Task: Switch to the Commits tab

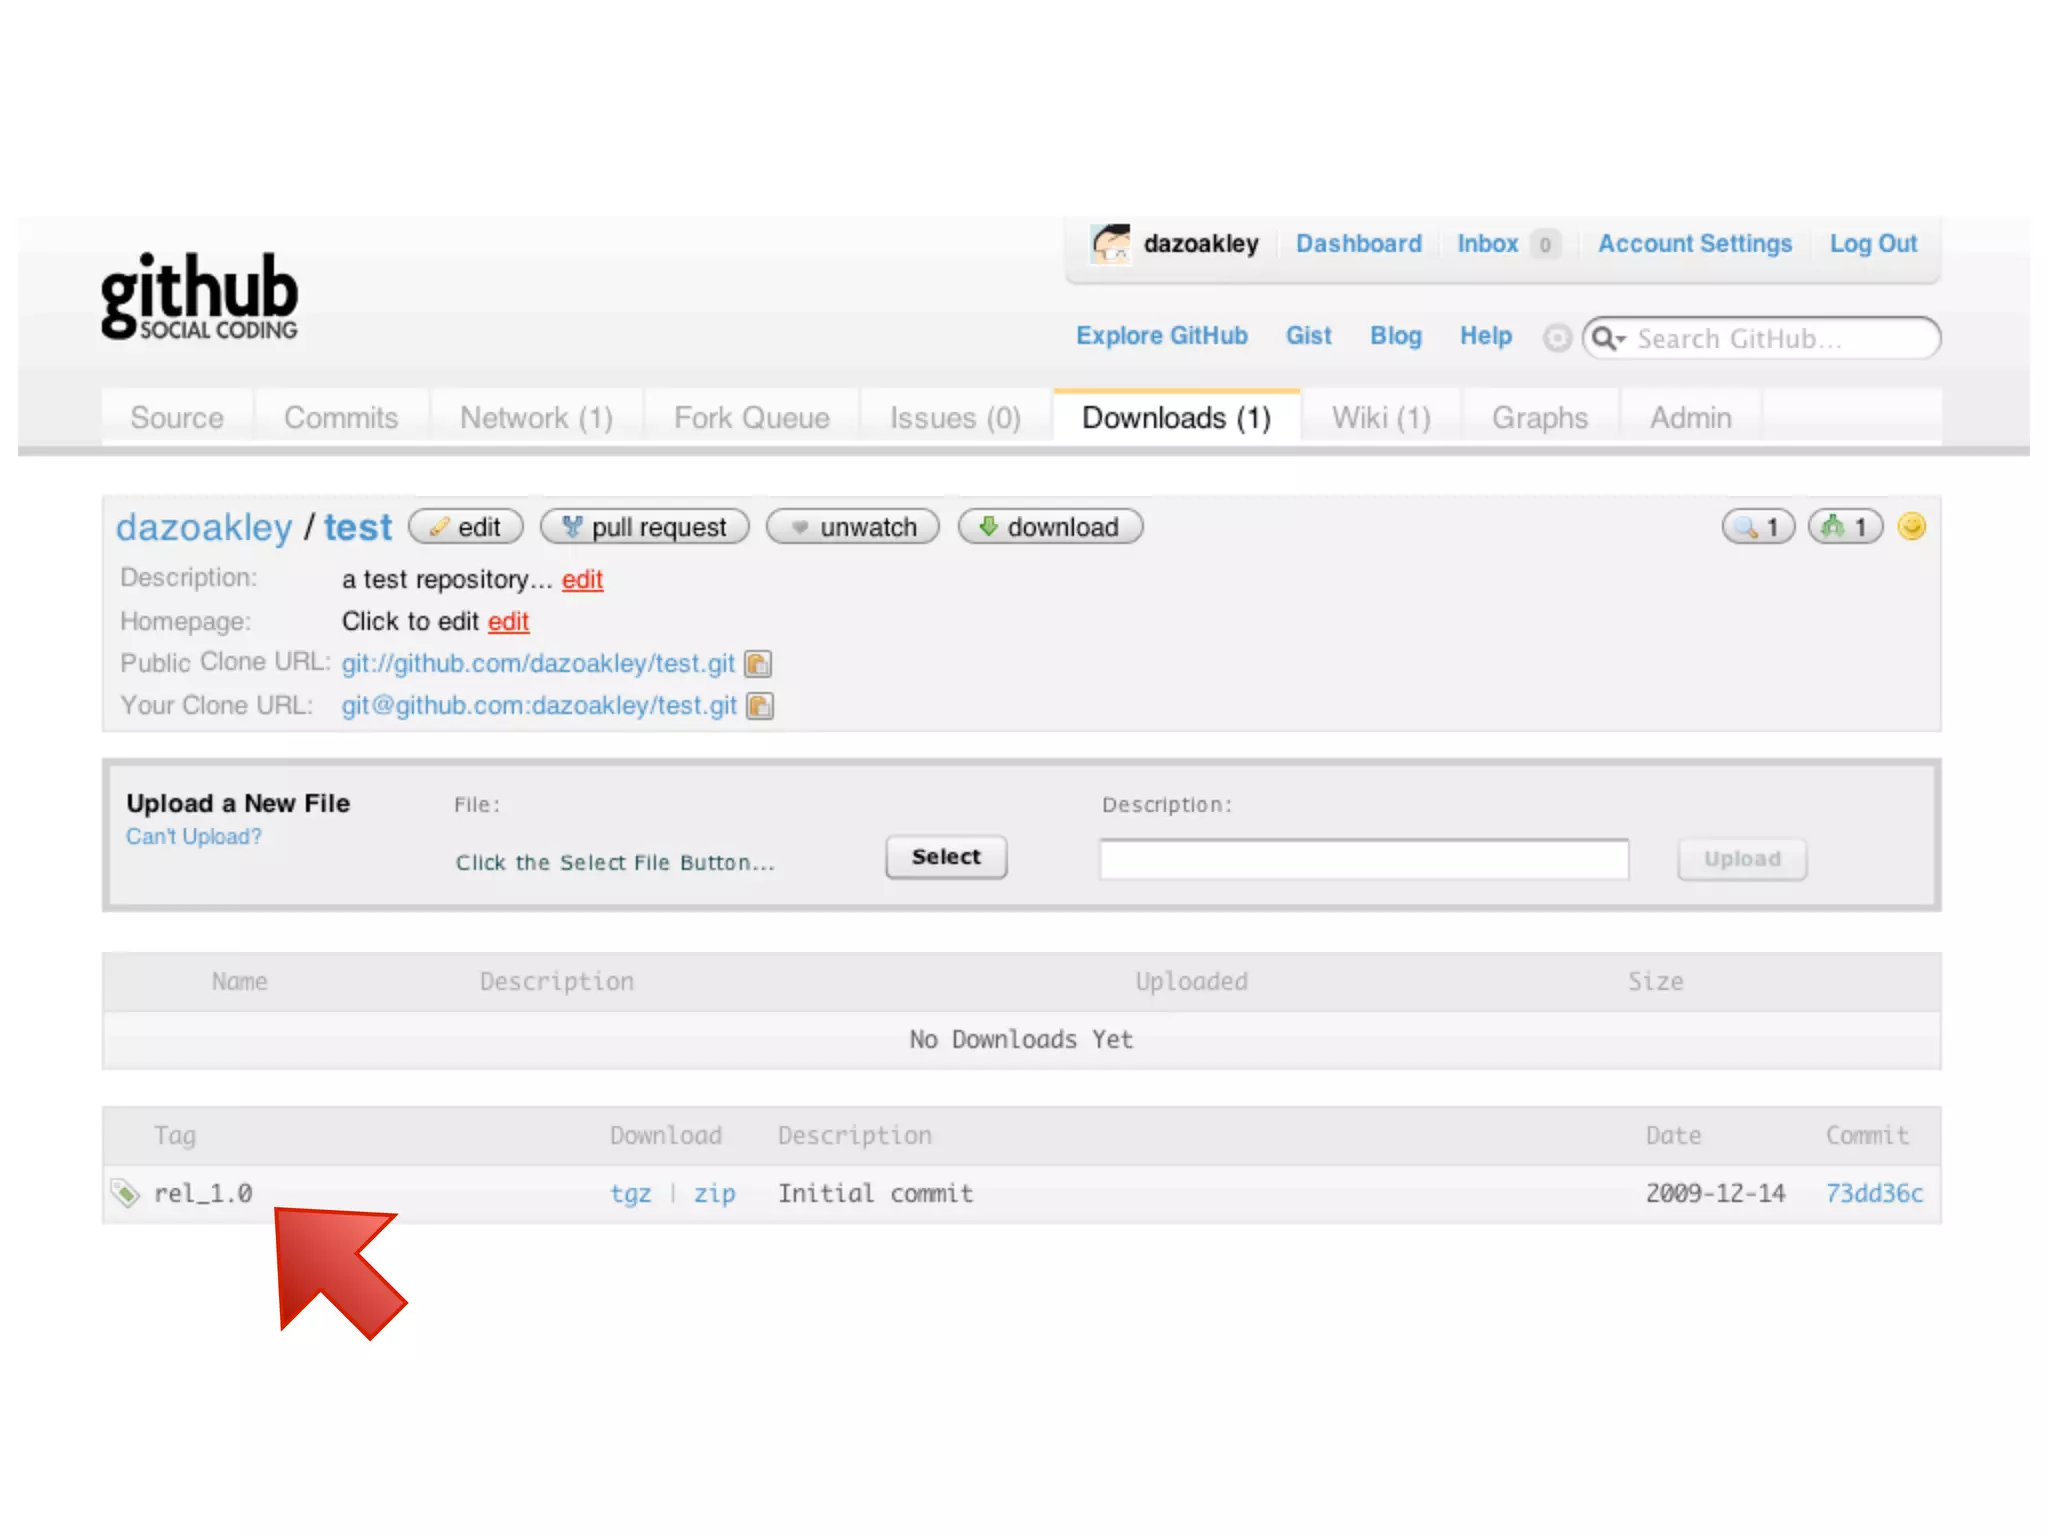Action: [x=341, y=418]
